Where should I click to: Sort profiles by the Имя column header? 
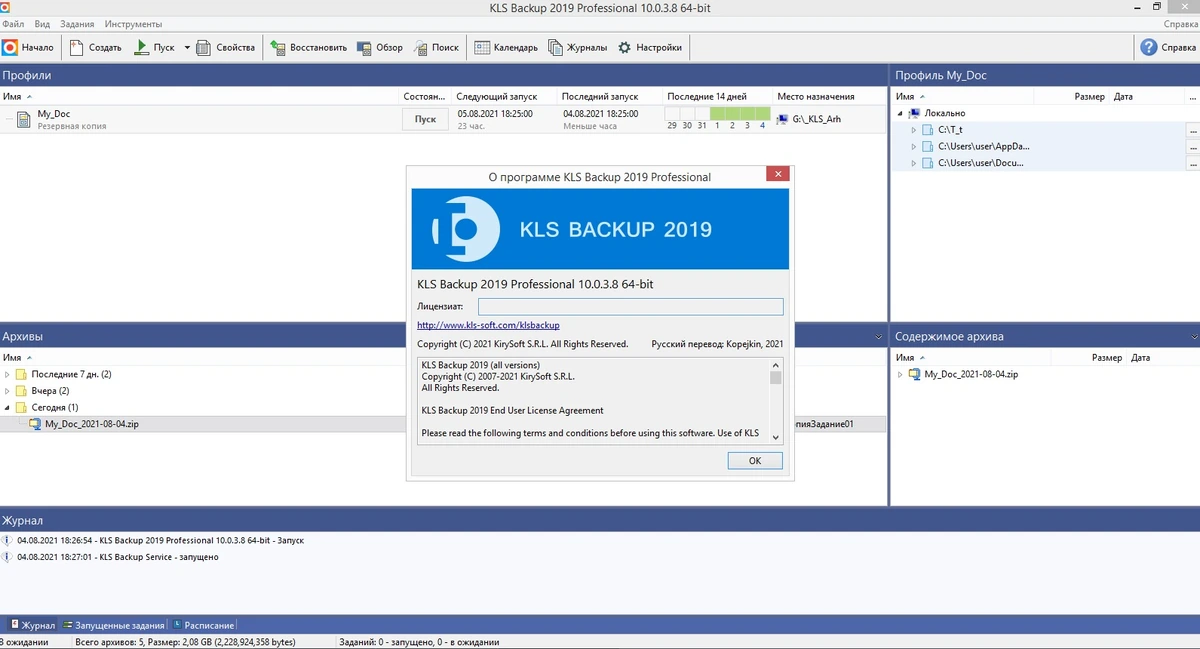pyautogui.click(x=12, y=96)
